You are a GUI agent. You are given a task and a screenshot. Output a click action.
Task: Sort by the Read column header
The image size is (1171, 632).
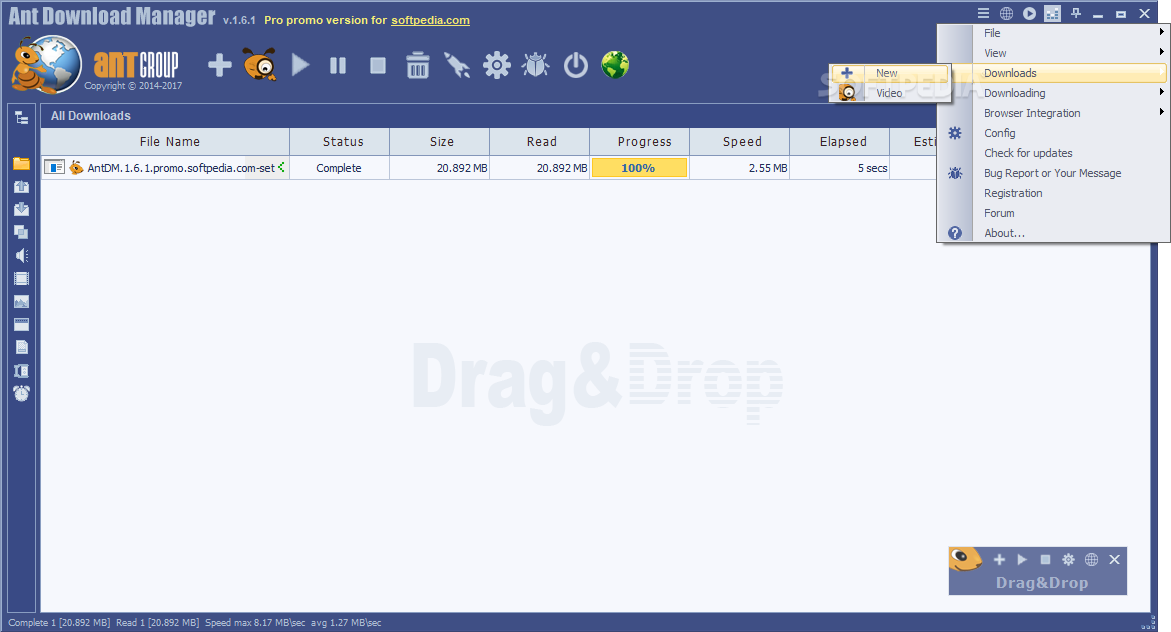pos(540,141)
